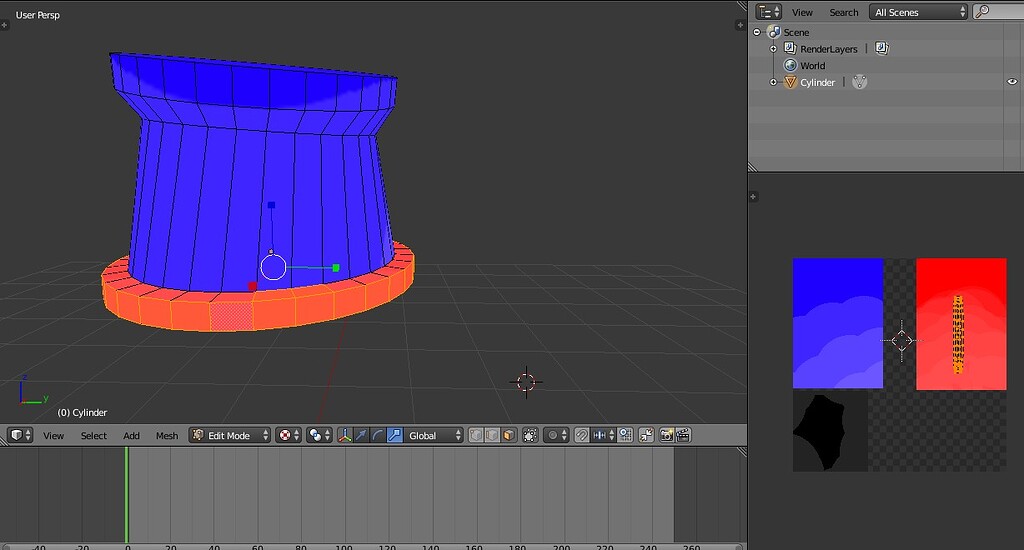Click the World globe icon in outliner
1024x550 pixels.
tap(790, 66)
